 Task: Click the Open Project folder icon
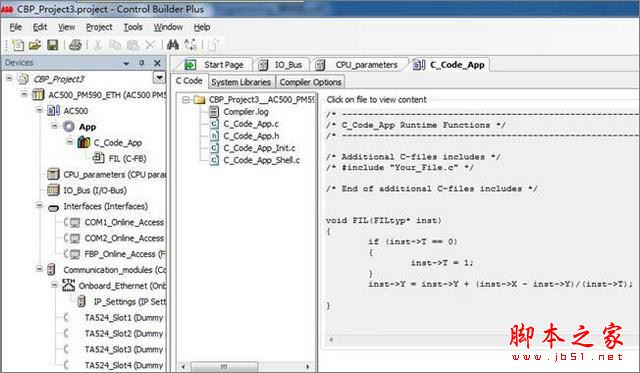35,45
